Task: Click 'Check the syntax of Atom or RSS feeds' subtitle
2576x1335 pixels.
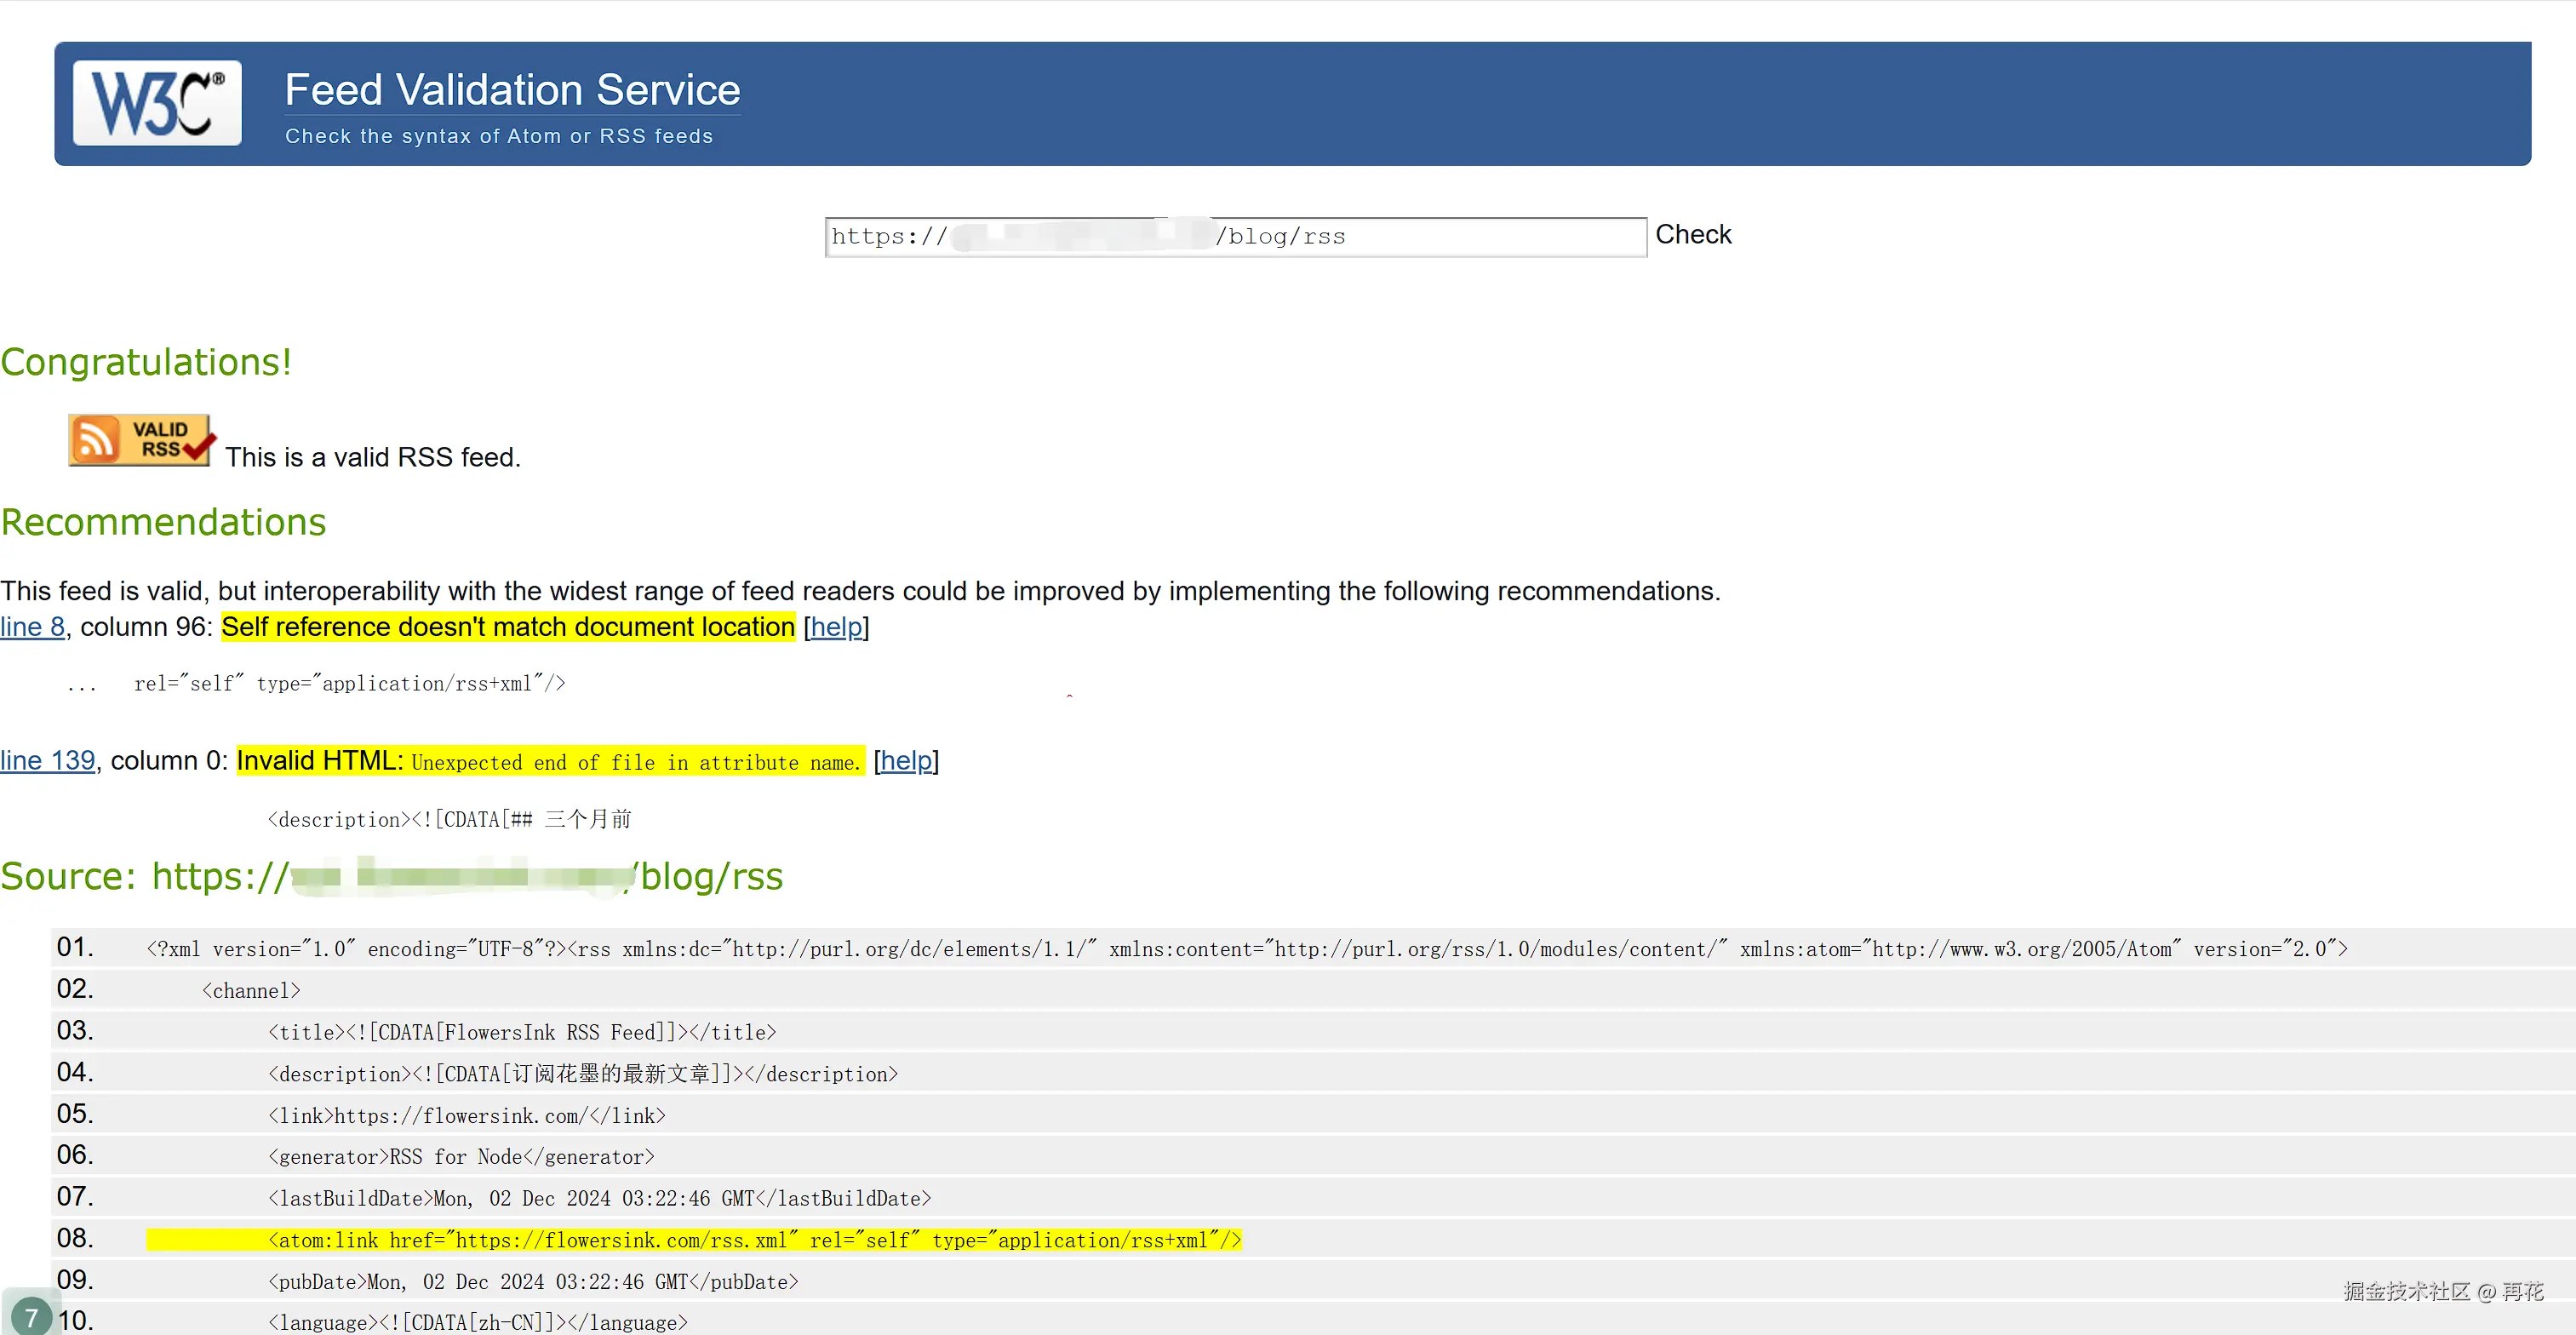Action: click(498, 136)
